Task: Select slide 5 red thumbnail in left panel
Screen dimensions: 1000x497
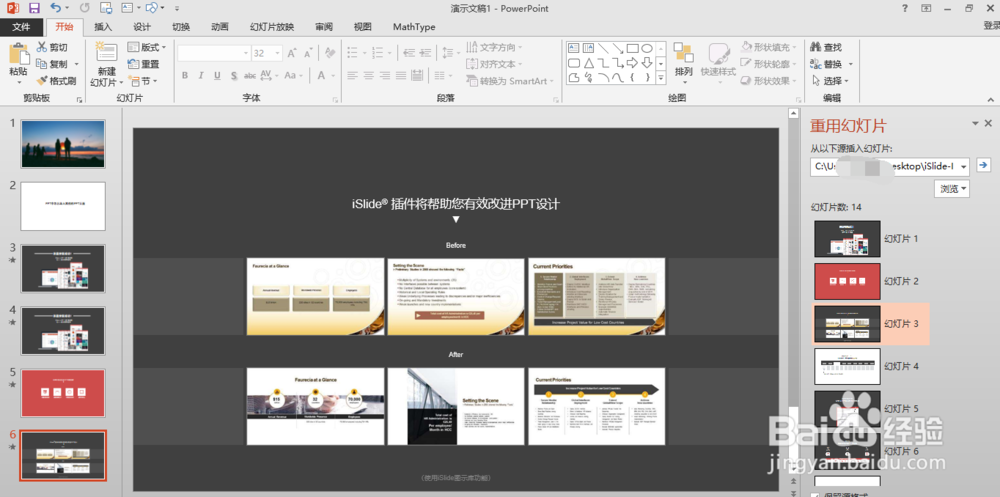Action: 63,393
